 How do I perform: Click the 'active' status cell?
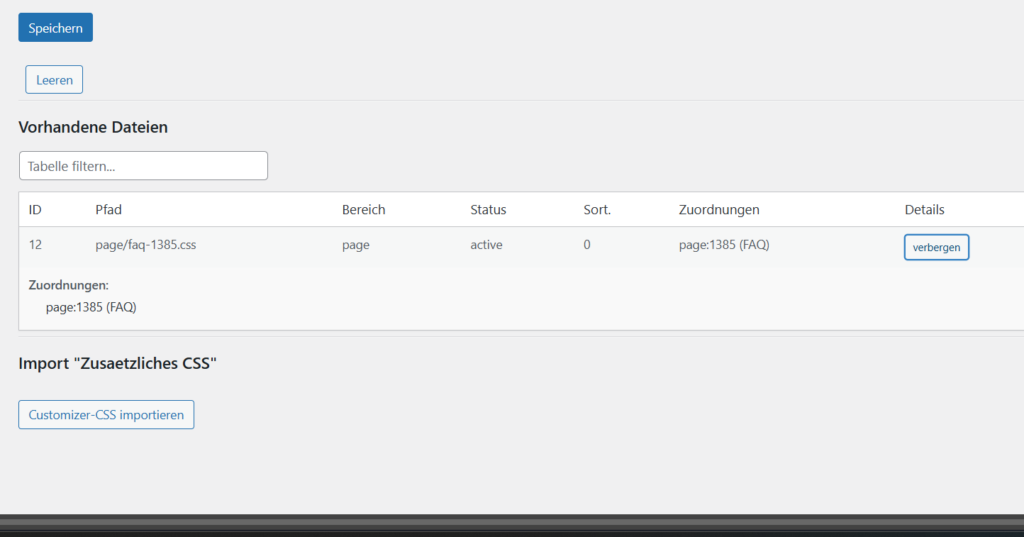click(486, 245)
